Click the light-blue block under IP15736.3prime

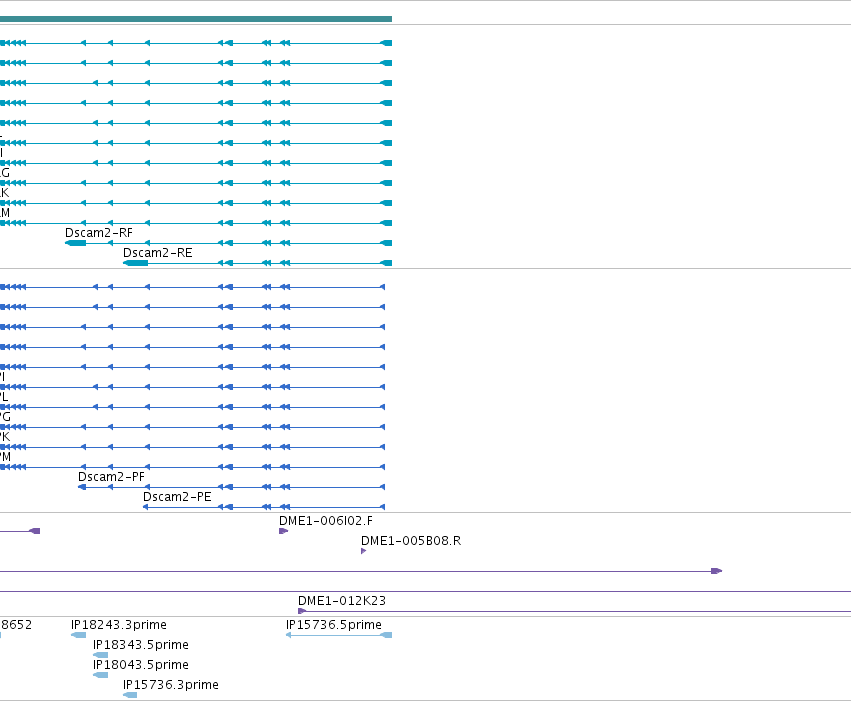[x=130, y=695]
